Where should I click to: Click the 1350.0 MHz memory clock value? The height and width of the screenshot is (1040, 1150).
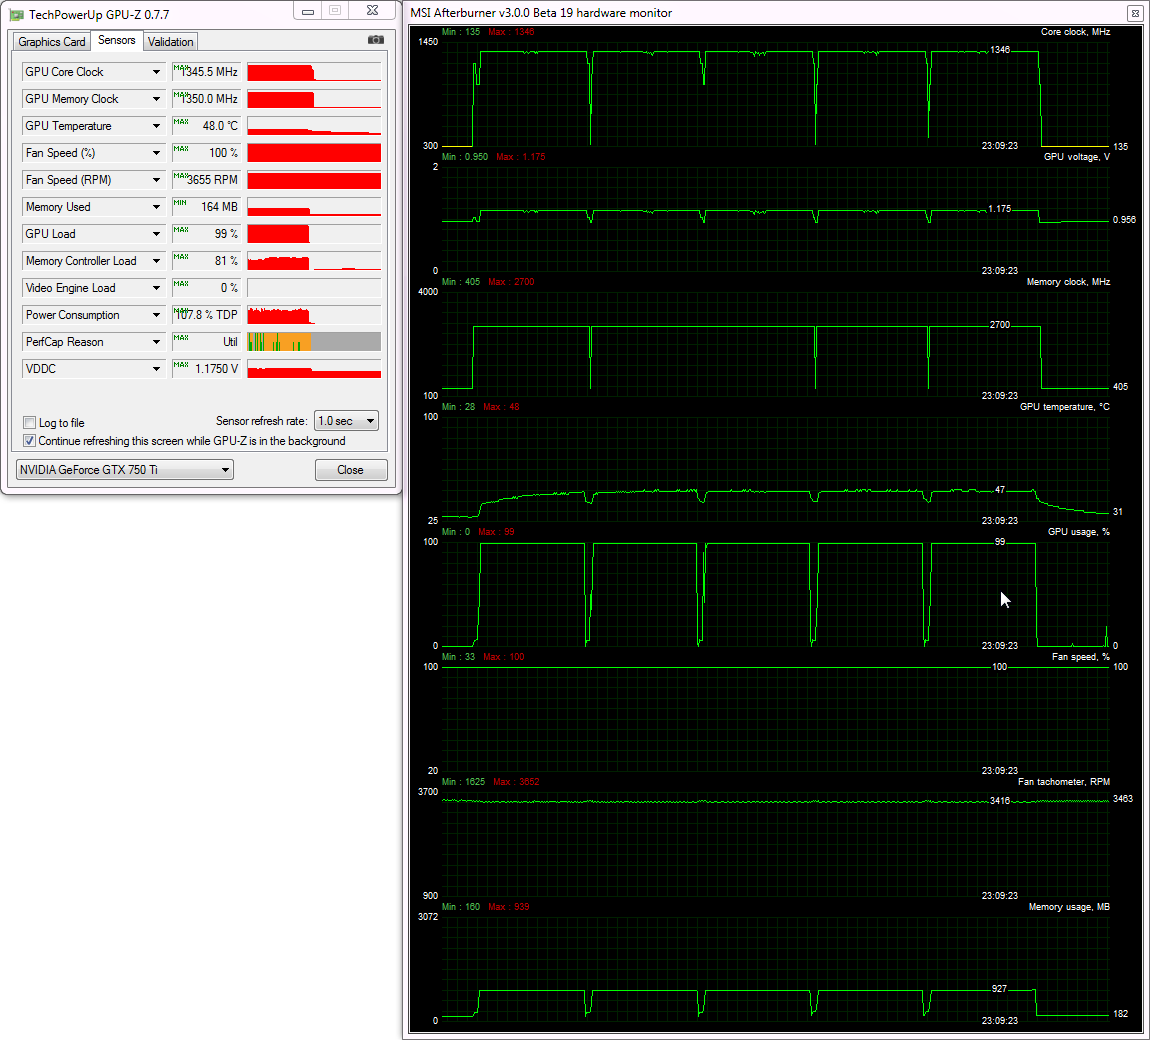pos(207,99)
